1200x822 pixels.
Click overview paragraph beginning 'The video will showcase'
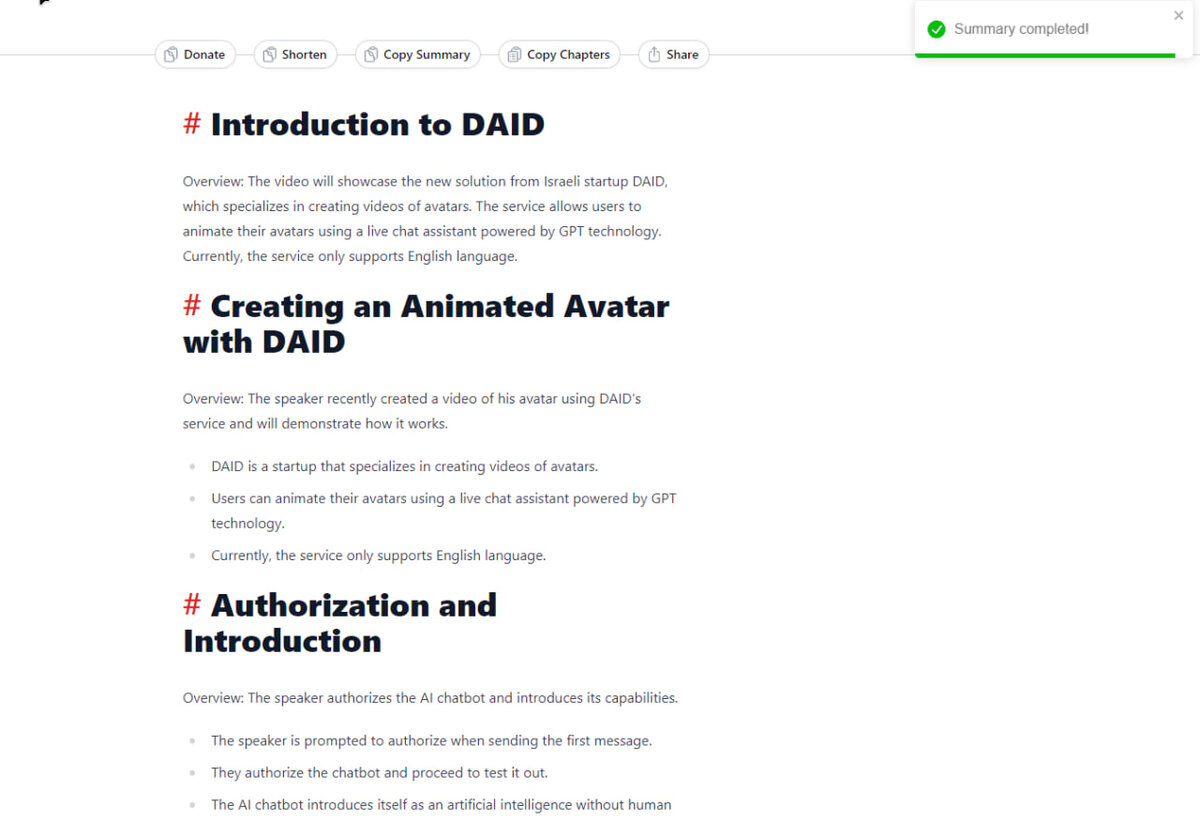[x=425, y=219]
